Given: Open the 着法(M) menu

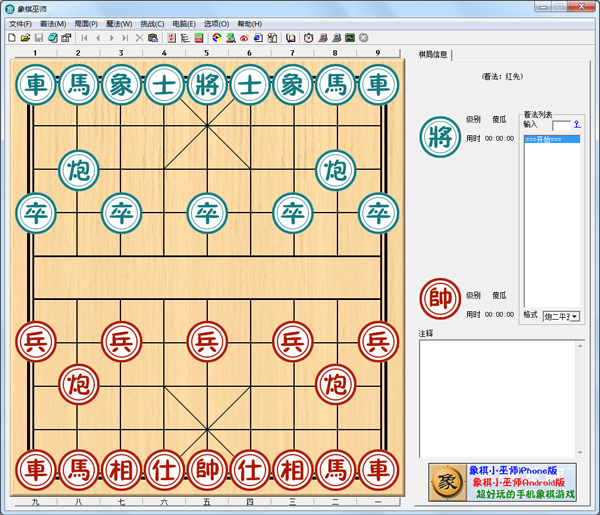Looking at the screenshot, I should 53,24.
